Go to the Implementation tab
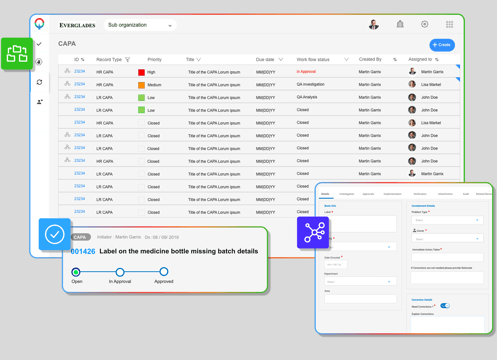 tap(392, 194)
